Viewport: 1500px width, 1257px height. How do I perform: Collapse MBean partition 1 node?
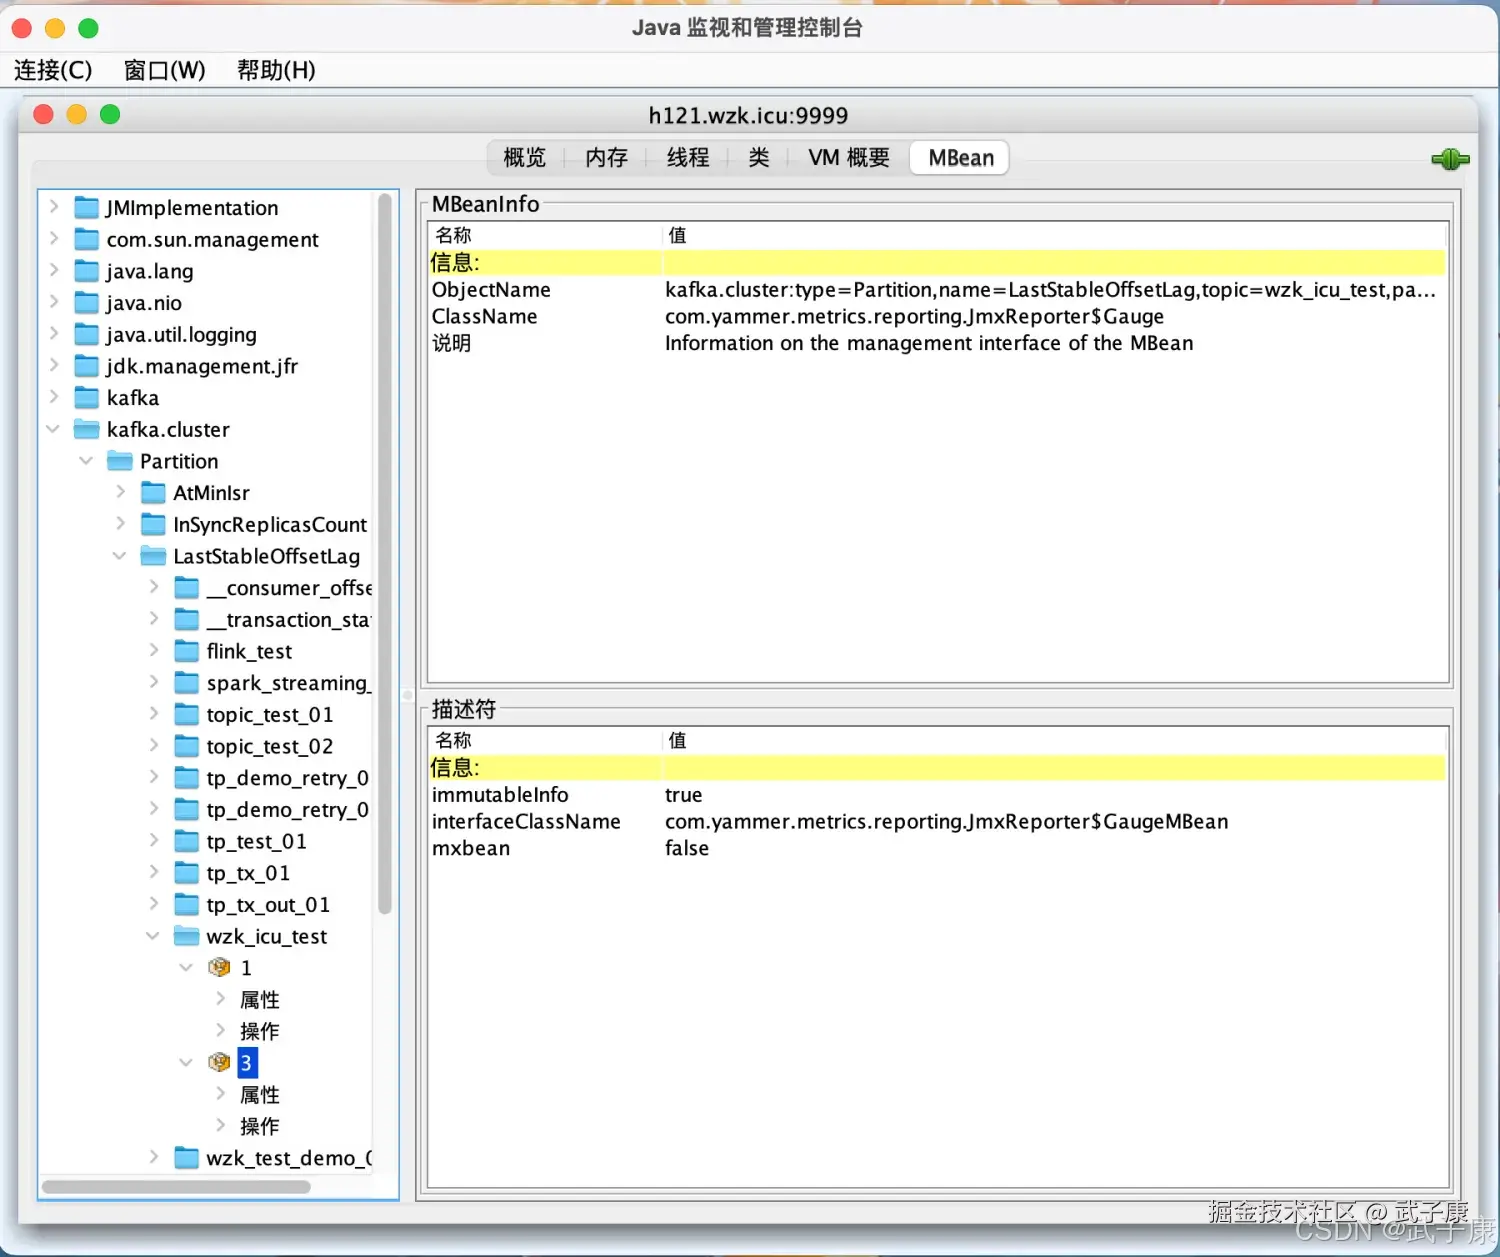186,968
